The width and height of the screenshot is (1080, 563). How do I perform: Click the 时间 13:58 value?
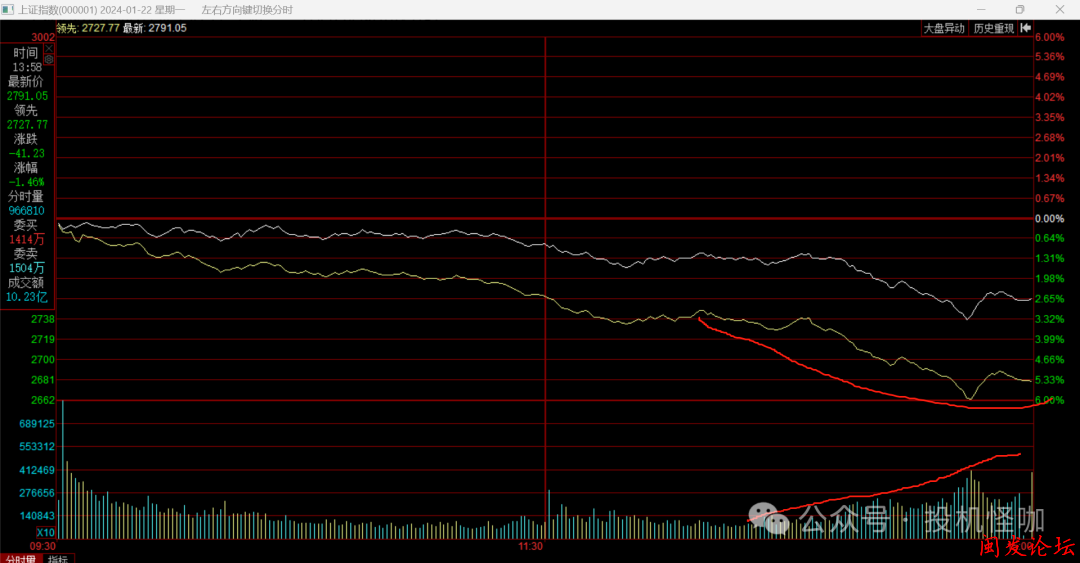[x=27, y=68]
